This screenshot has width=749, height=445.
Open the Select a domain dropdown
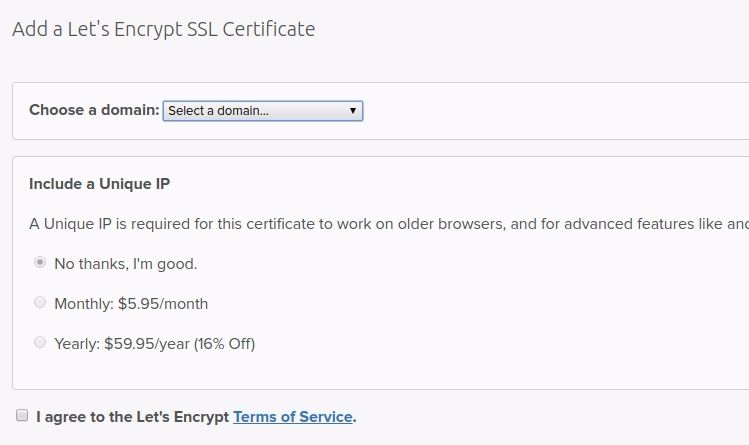(x=263, y=111)
